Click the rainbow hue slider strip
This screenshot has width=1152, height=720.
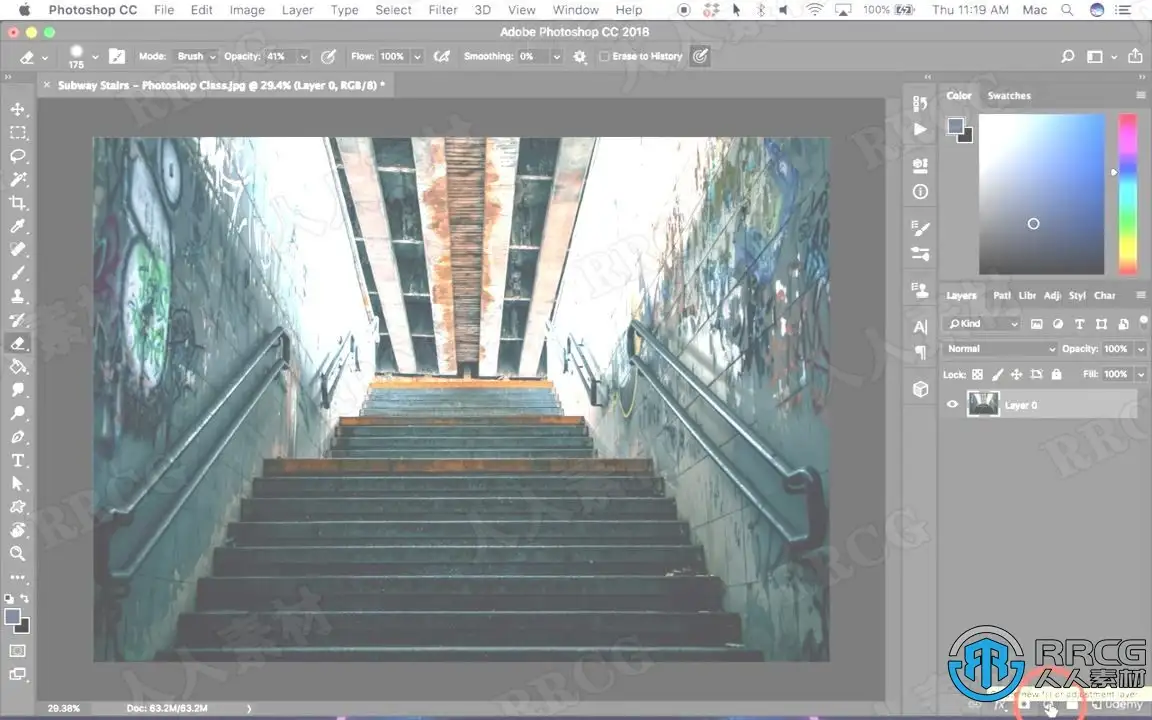(x=1127, y=194)
